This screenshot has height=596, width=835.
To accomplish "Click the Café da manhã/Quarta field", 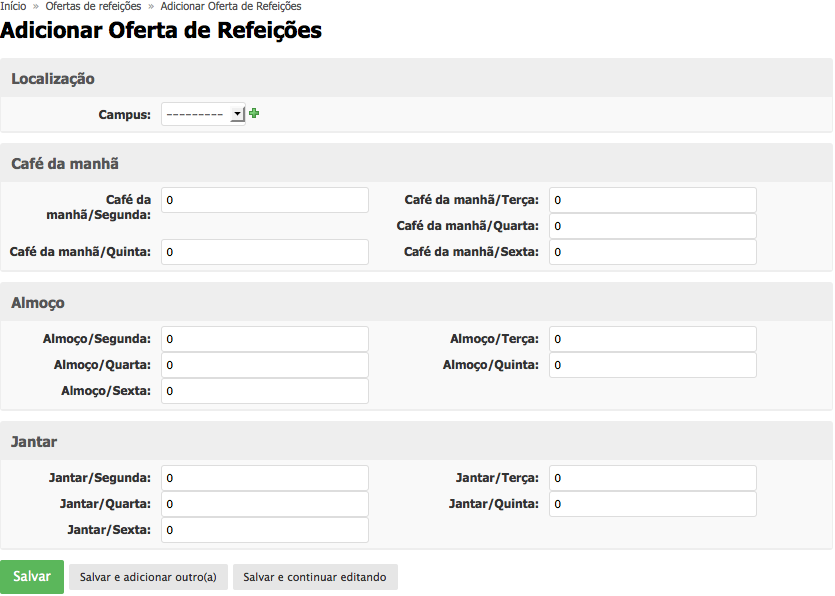I will tap(652, 225).
